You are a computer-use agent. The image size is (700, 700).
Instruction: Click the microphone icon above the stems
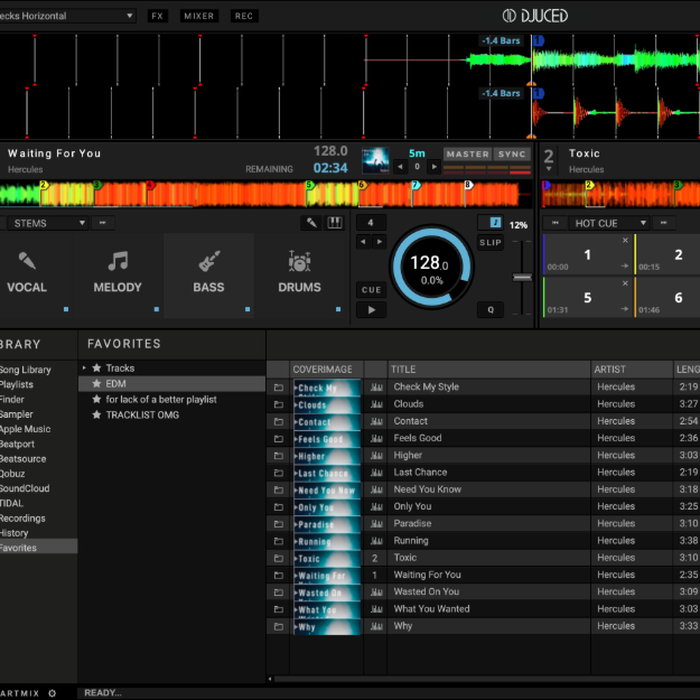point(312,222)
